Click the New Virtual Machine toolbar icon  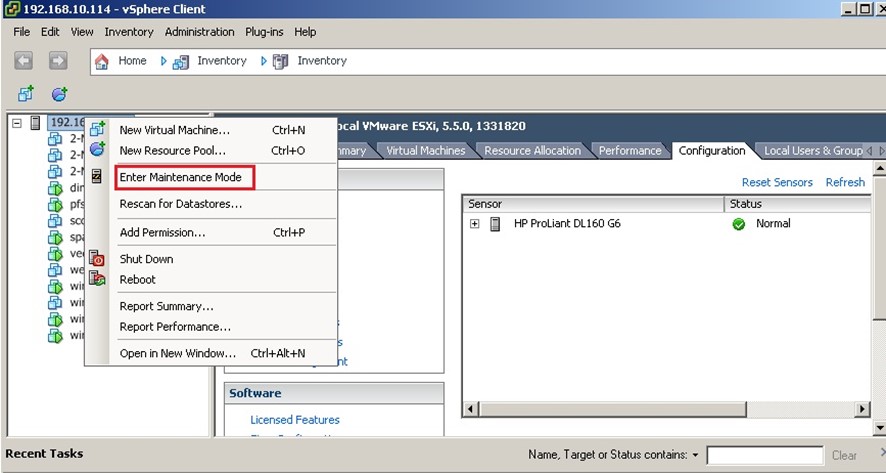tap(26, 94)
